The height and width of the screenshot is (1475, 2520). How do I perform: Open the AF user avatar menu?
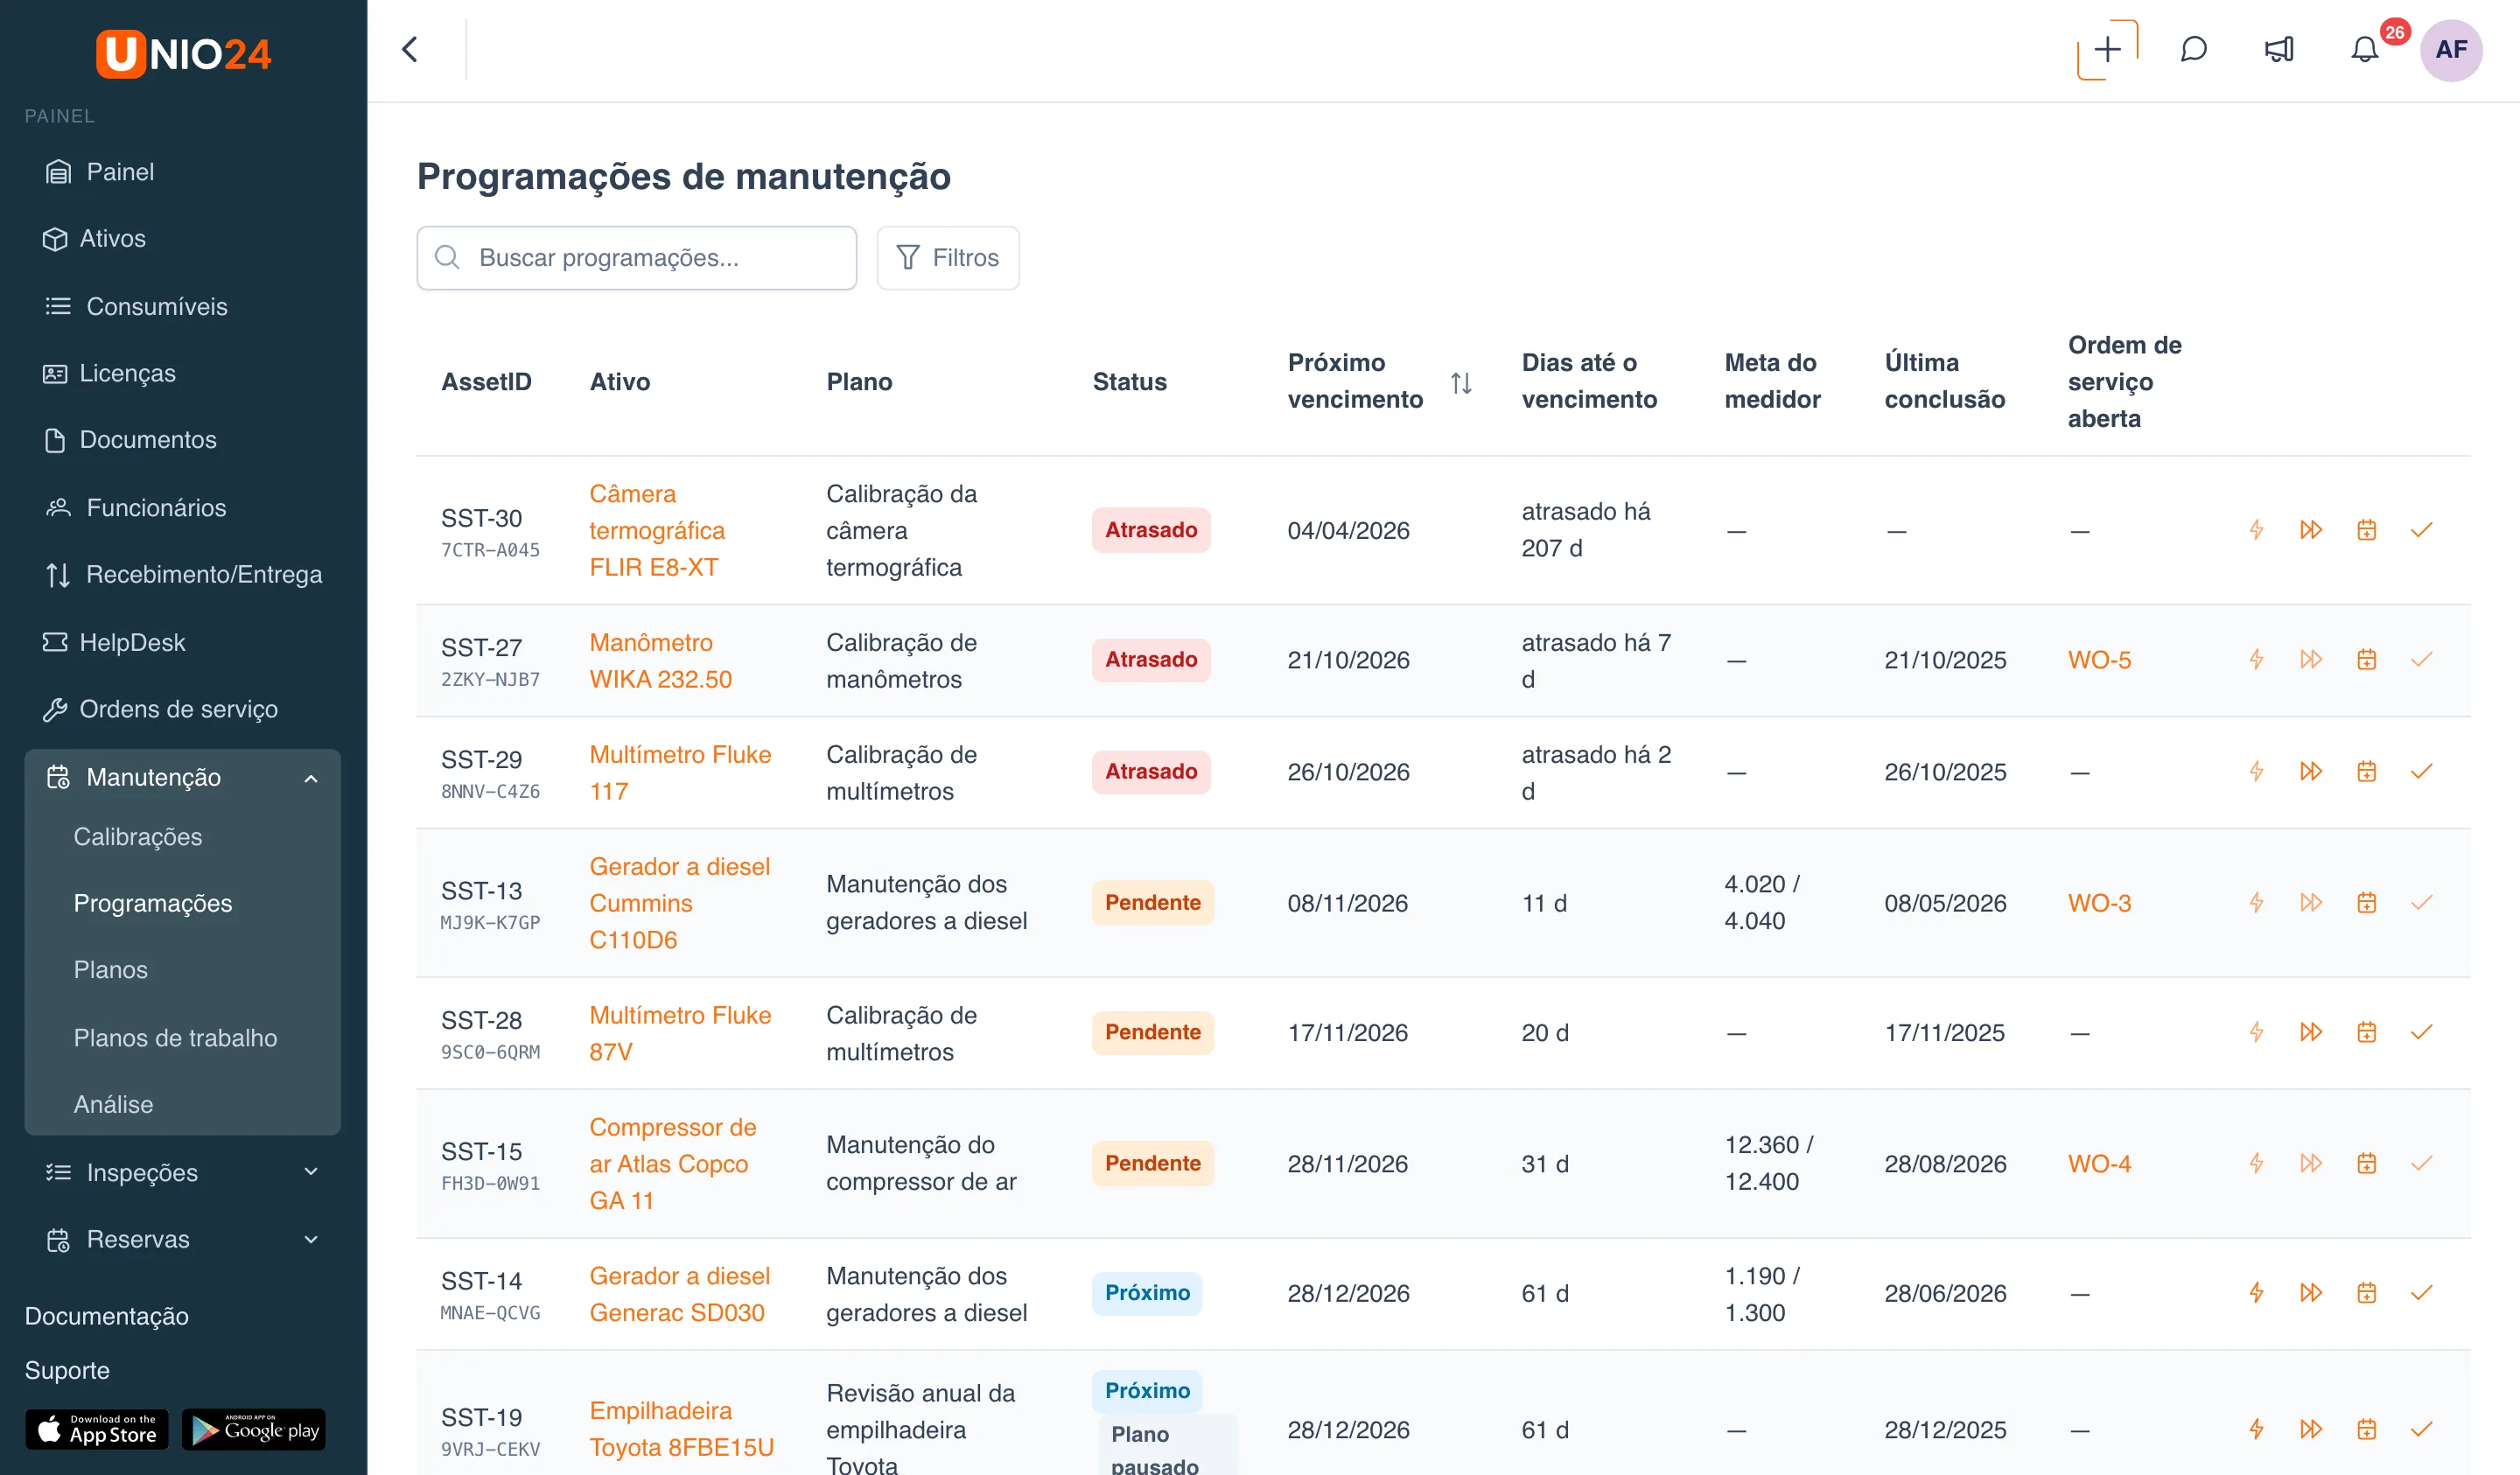pyautogui.click(x=2451, y=50)
